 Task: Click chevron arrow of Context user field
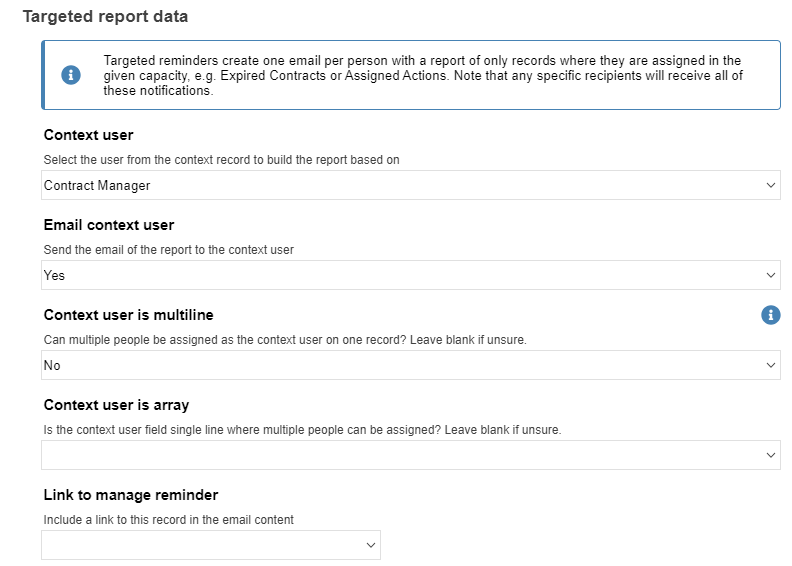click(x=770, y=185)
